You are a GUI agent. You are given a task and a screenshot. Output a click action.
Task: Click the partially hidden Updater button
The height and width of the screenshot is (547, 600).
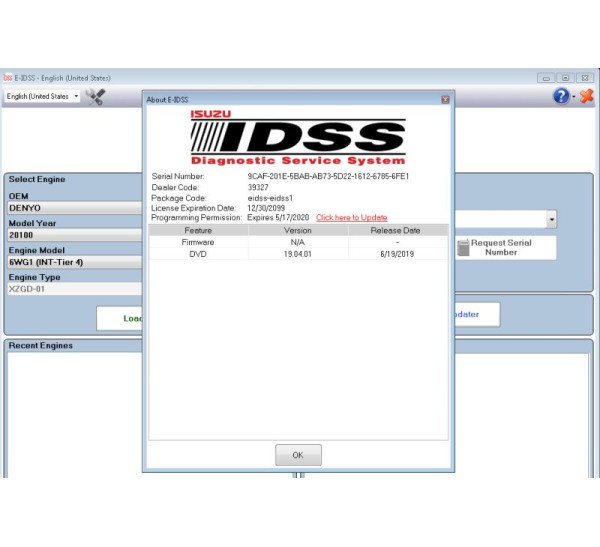476,314
